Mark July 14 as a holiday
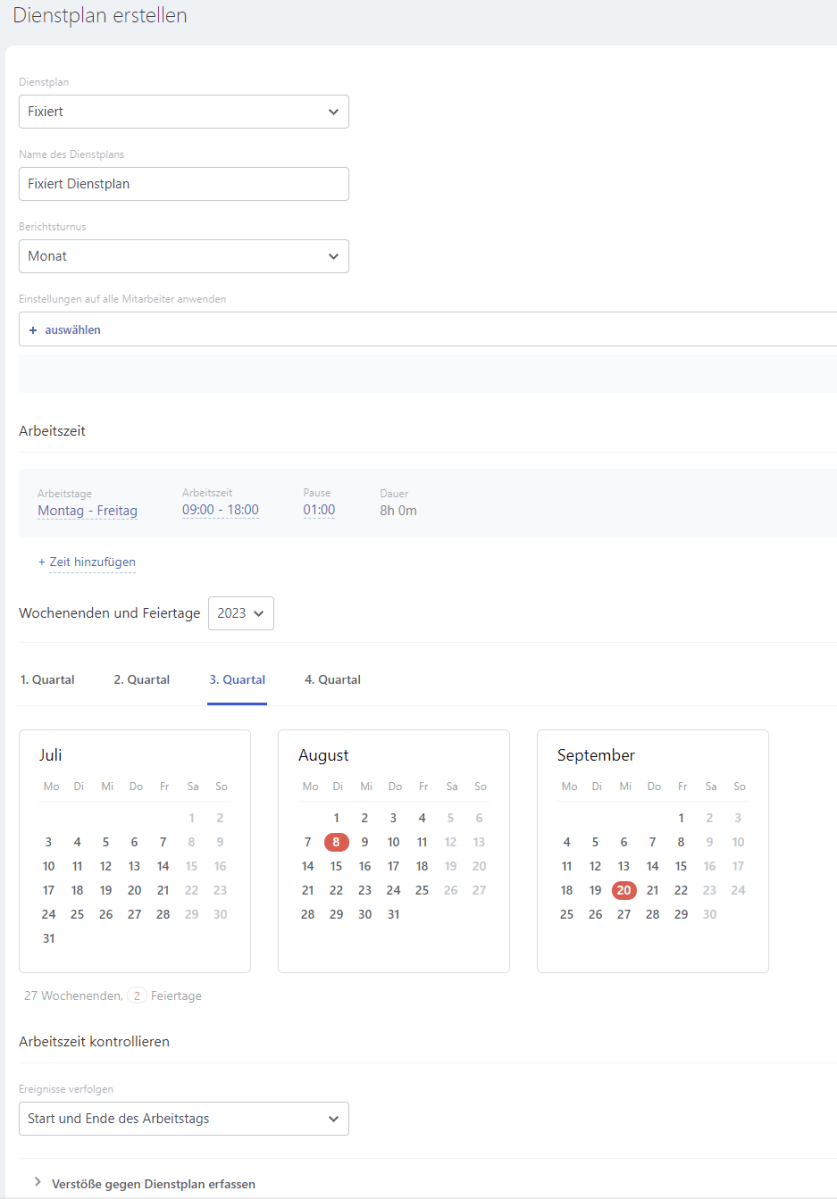This screenshot has width=837, height=1199. pyautogui.click(x=163, y=866)
